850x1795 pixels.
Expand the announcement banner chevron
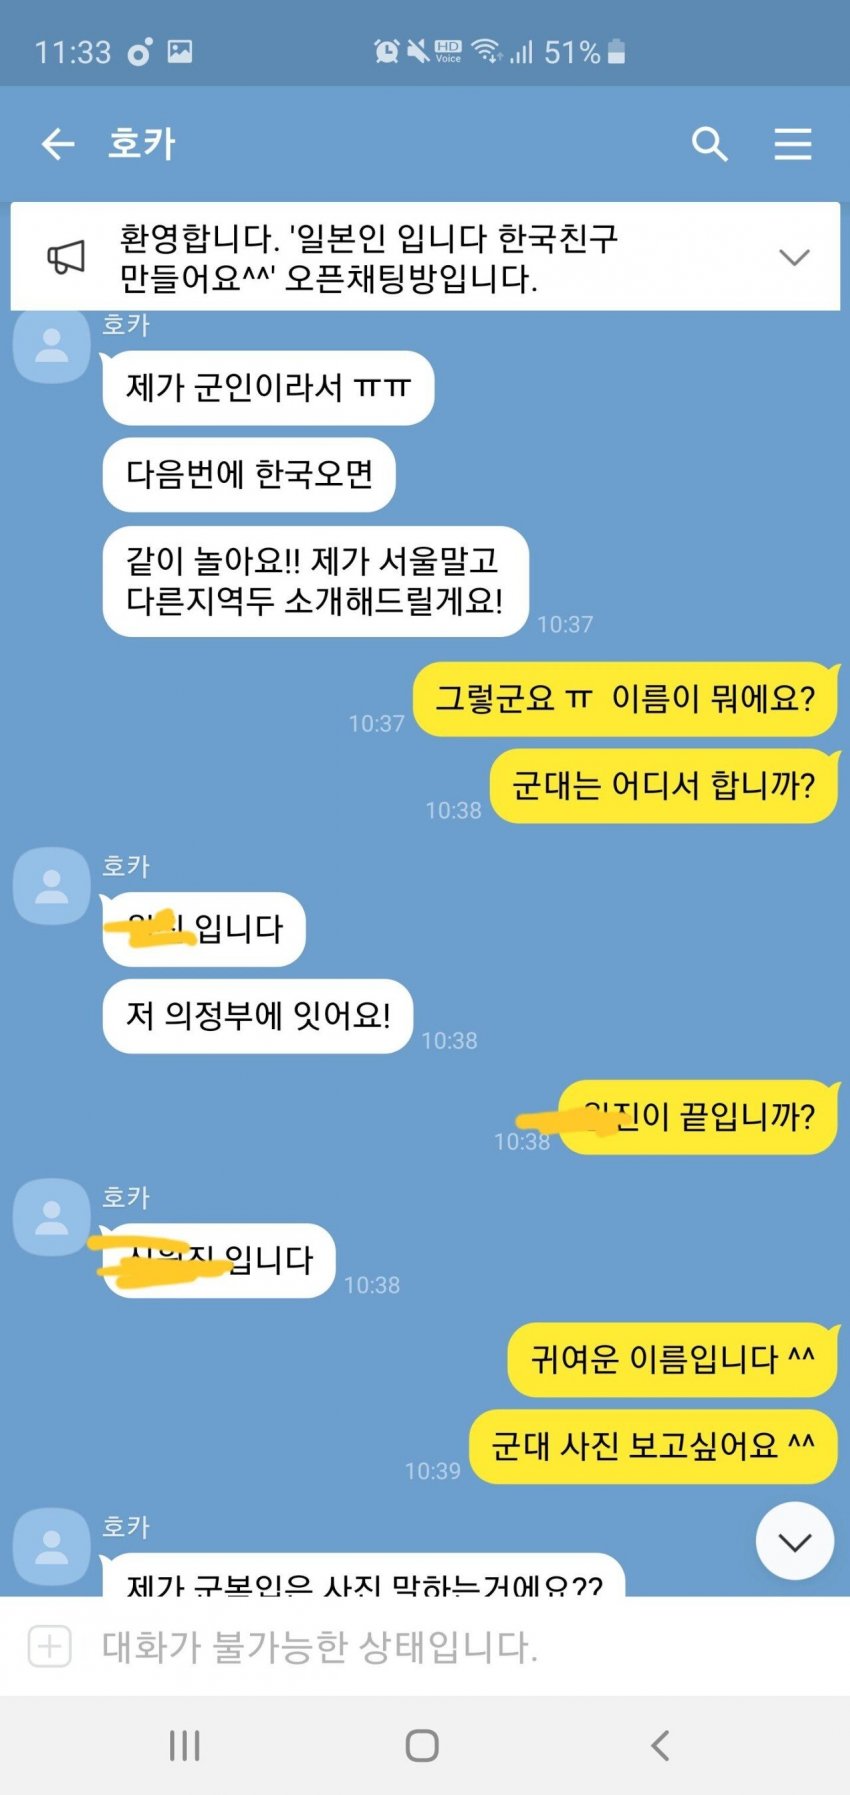pyautogui.click(x=794, y=257)
